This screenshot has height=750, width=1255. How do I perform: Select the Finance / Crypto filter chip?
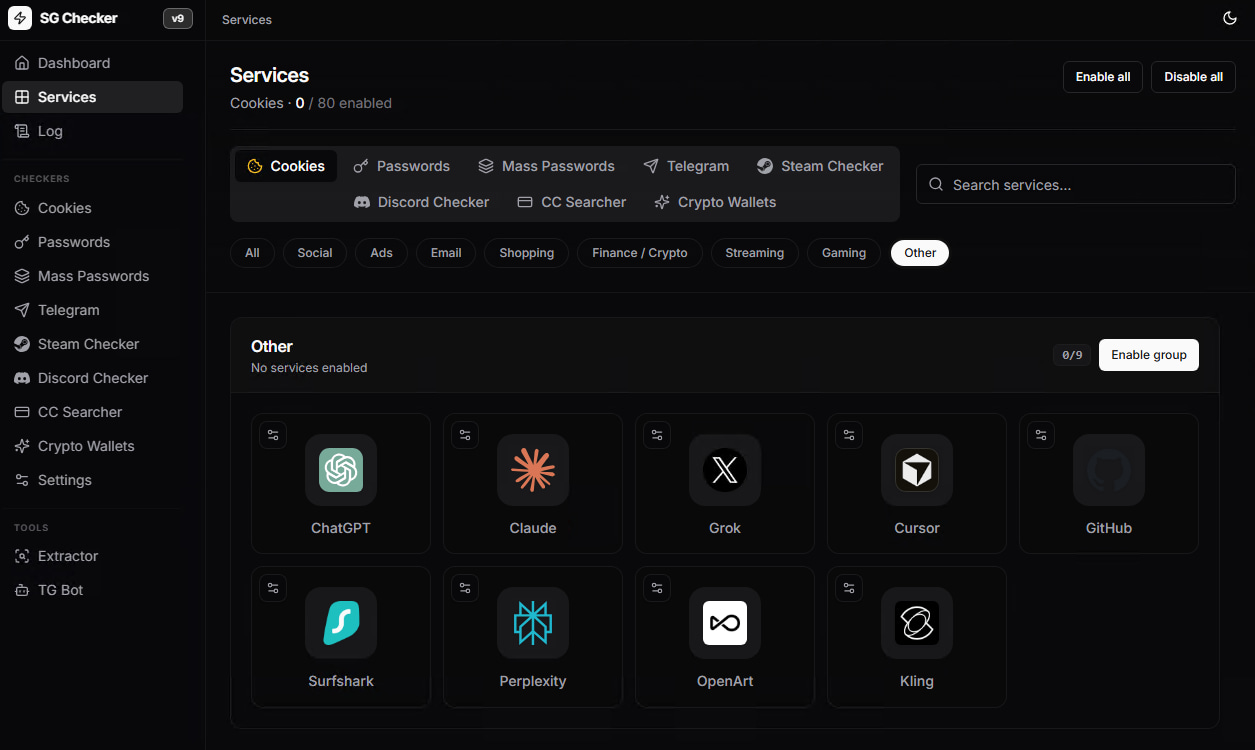pos(640,253)
